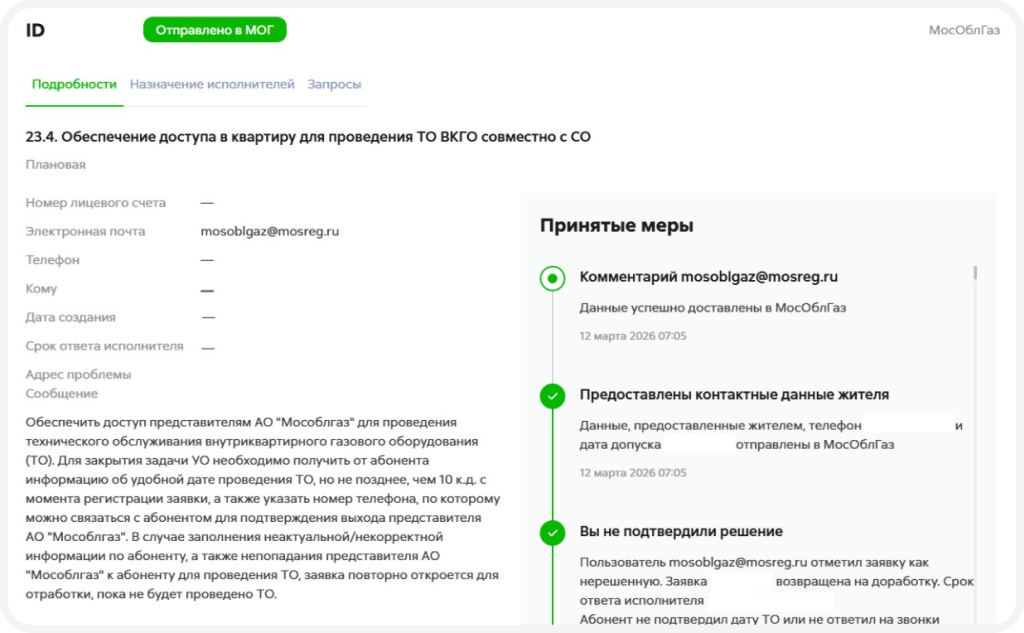Open the "Назначение исполнителей" tab
The width and height of the screenshot is (1024, 633).
[x=212, y=85]
